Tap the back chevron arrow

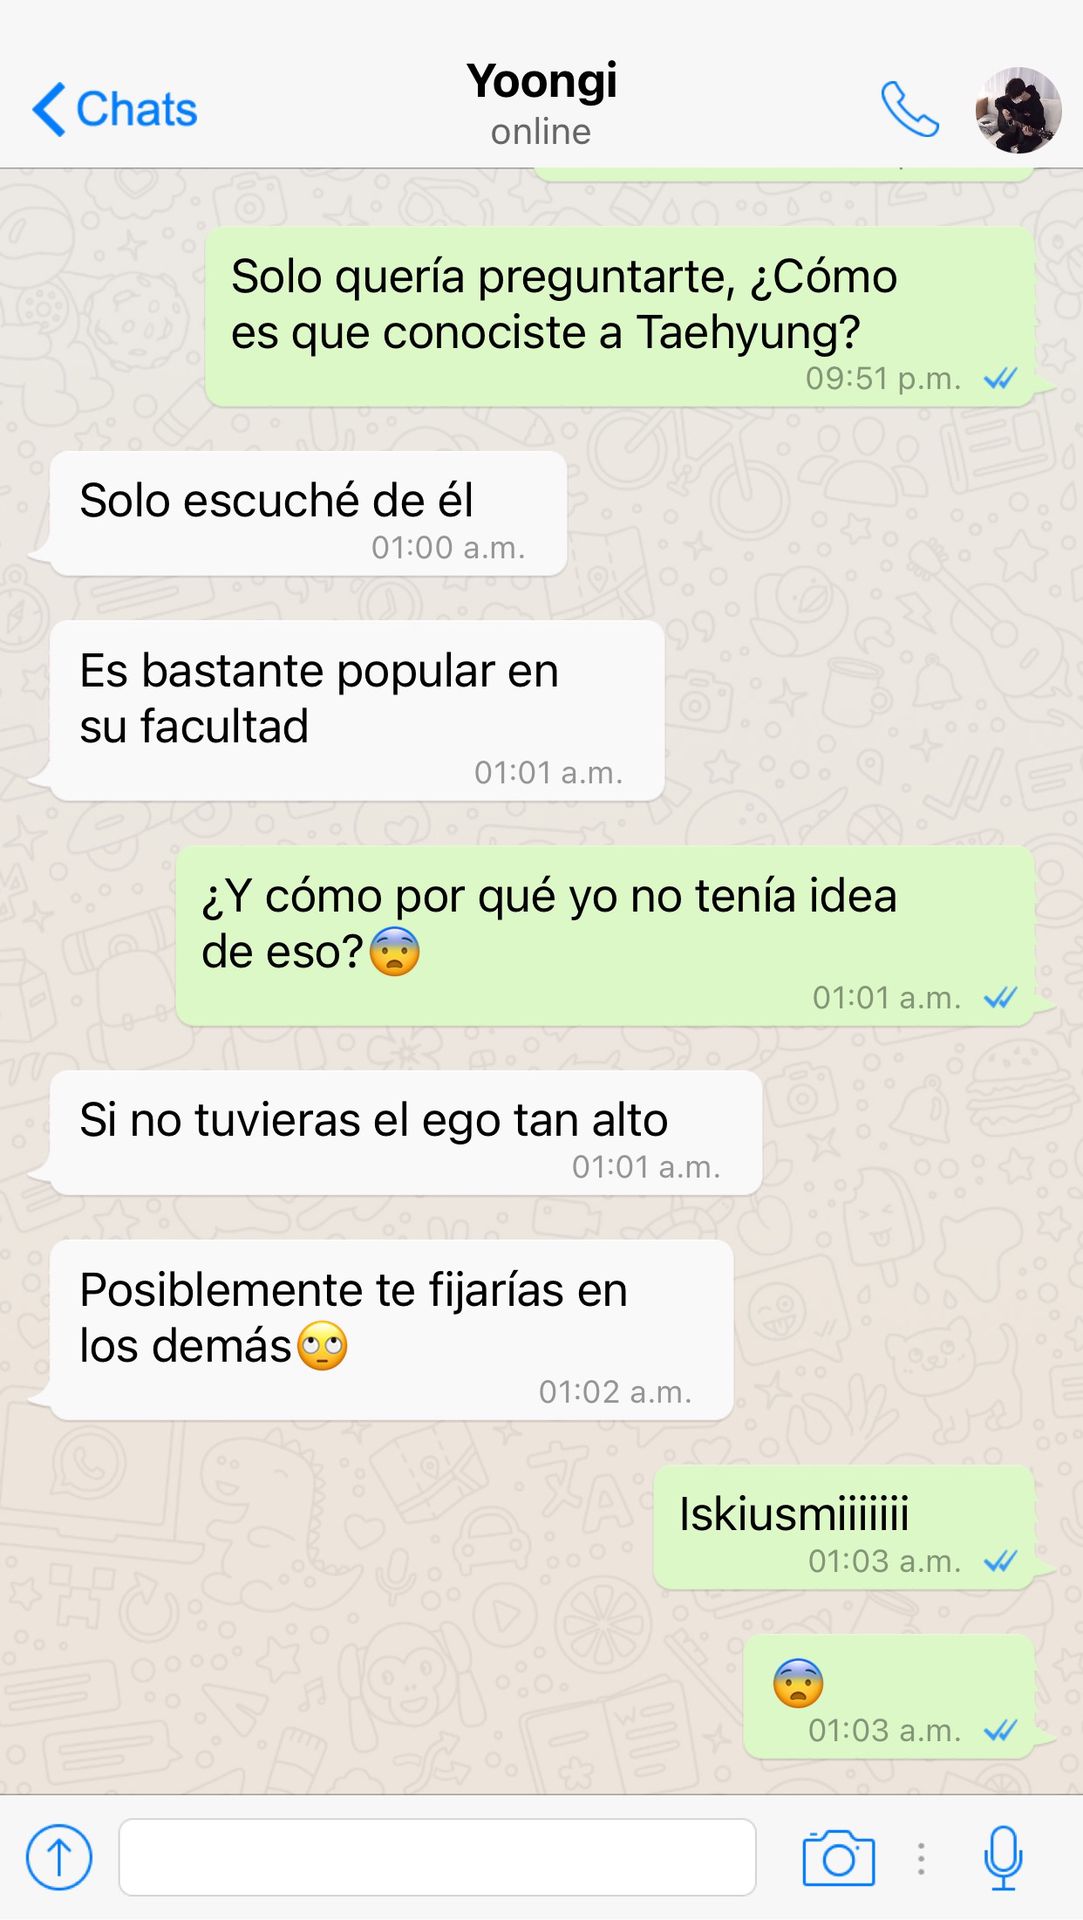(49, 109)
